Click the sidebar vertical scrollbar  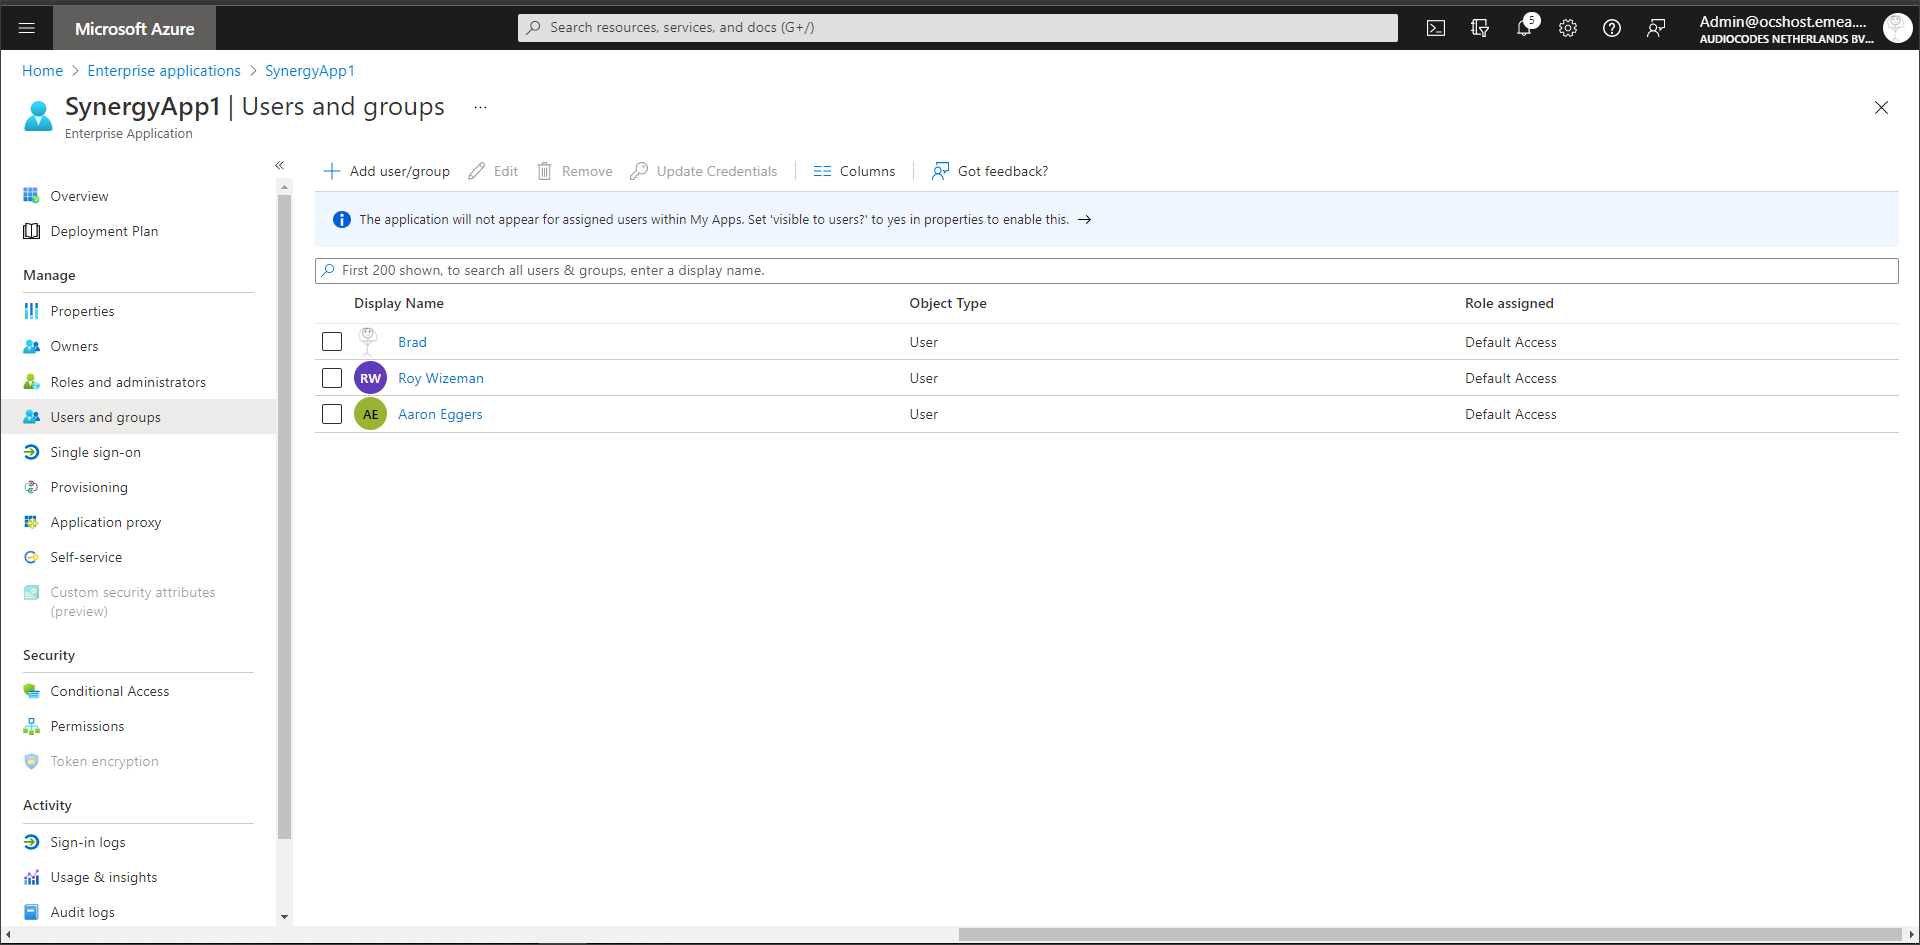284,516
